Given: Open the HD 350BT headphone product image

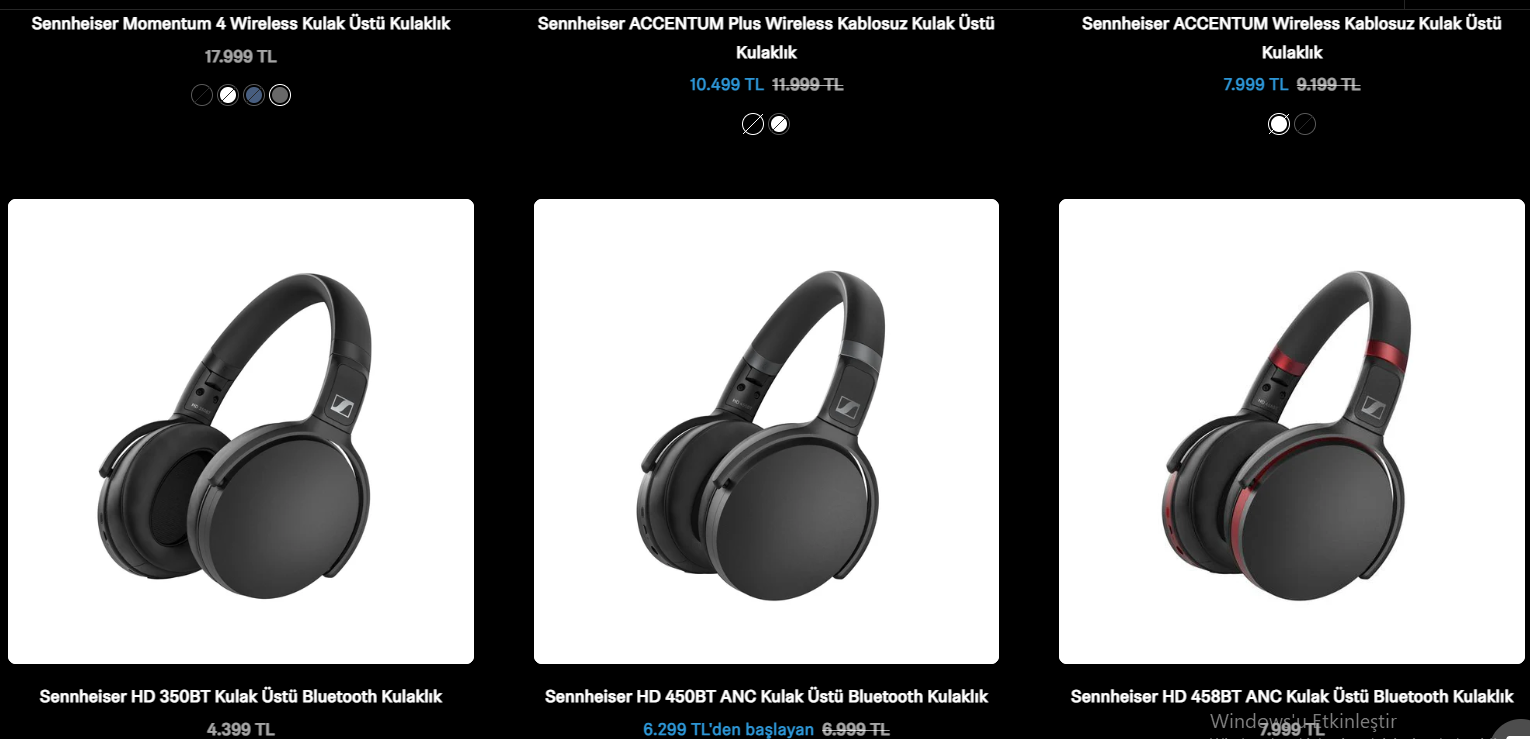Looking at the screenshot, I should tap(241, 431).
